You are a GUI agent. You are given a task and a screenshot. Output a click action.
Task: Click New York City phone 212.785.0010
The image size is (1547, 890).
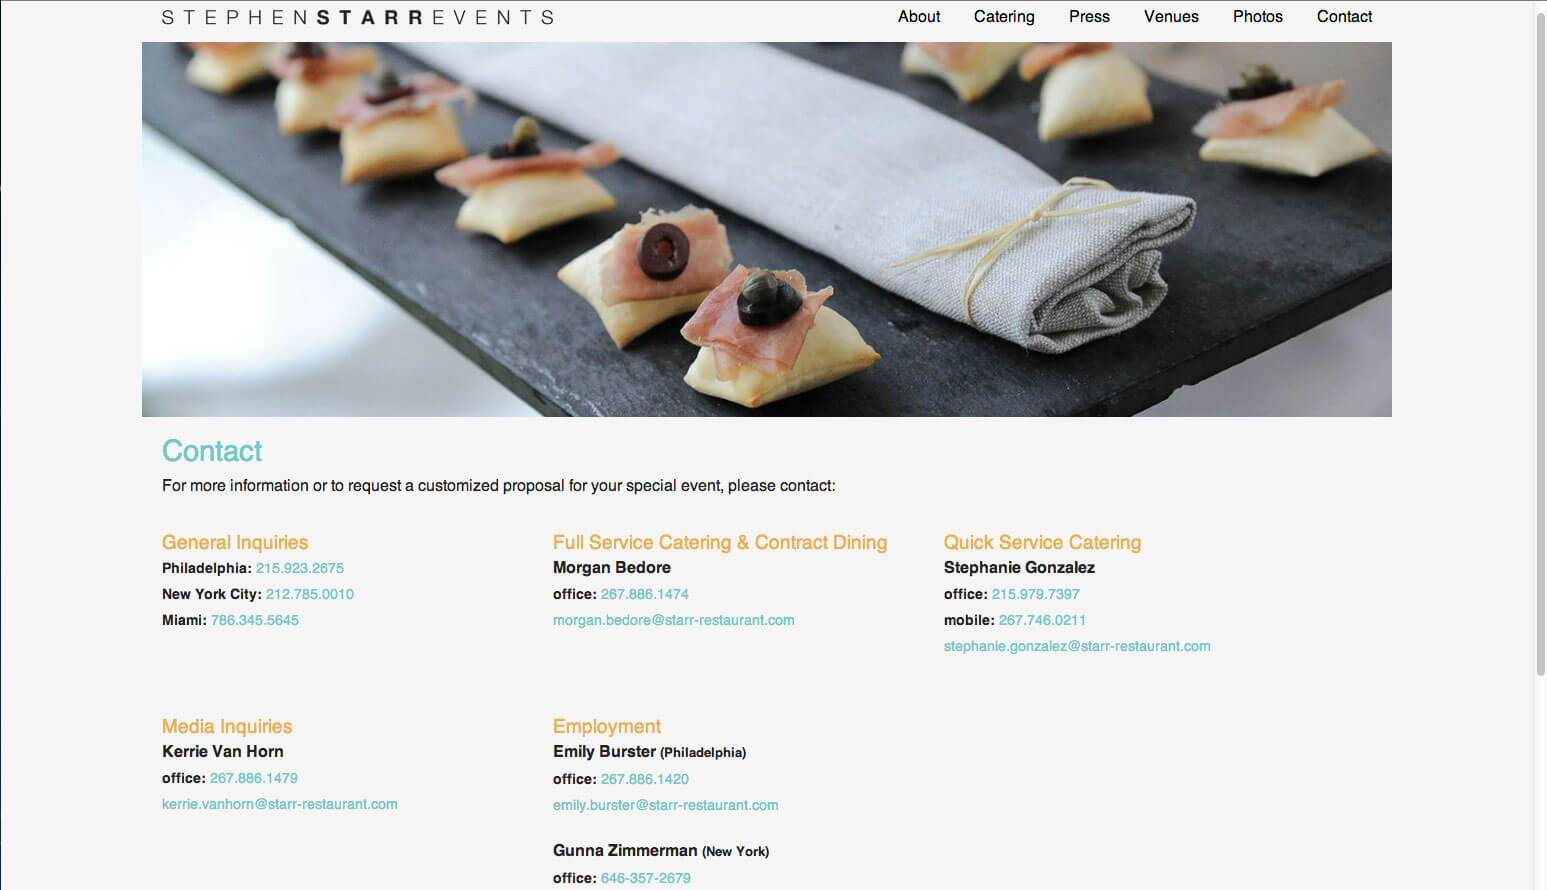coord(310,594)
